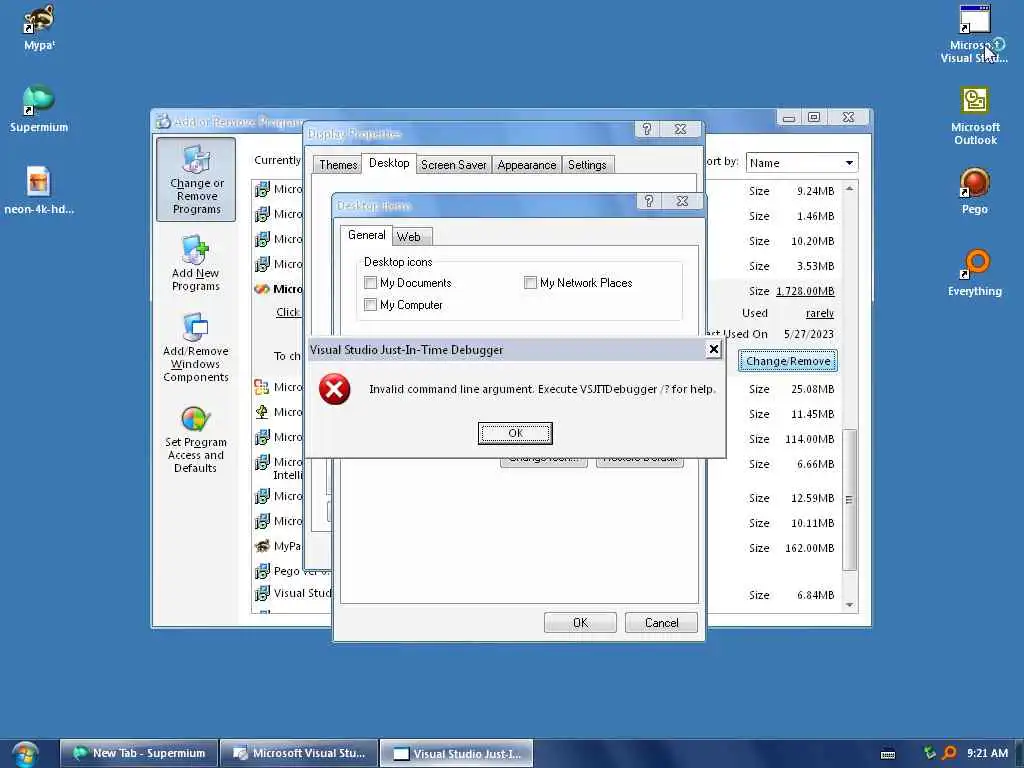Click the network tray icon
This screenshot has height=768, width=1024.
(x=929, y=753)
